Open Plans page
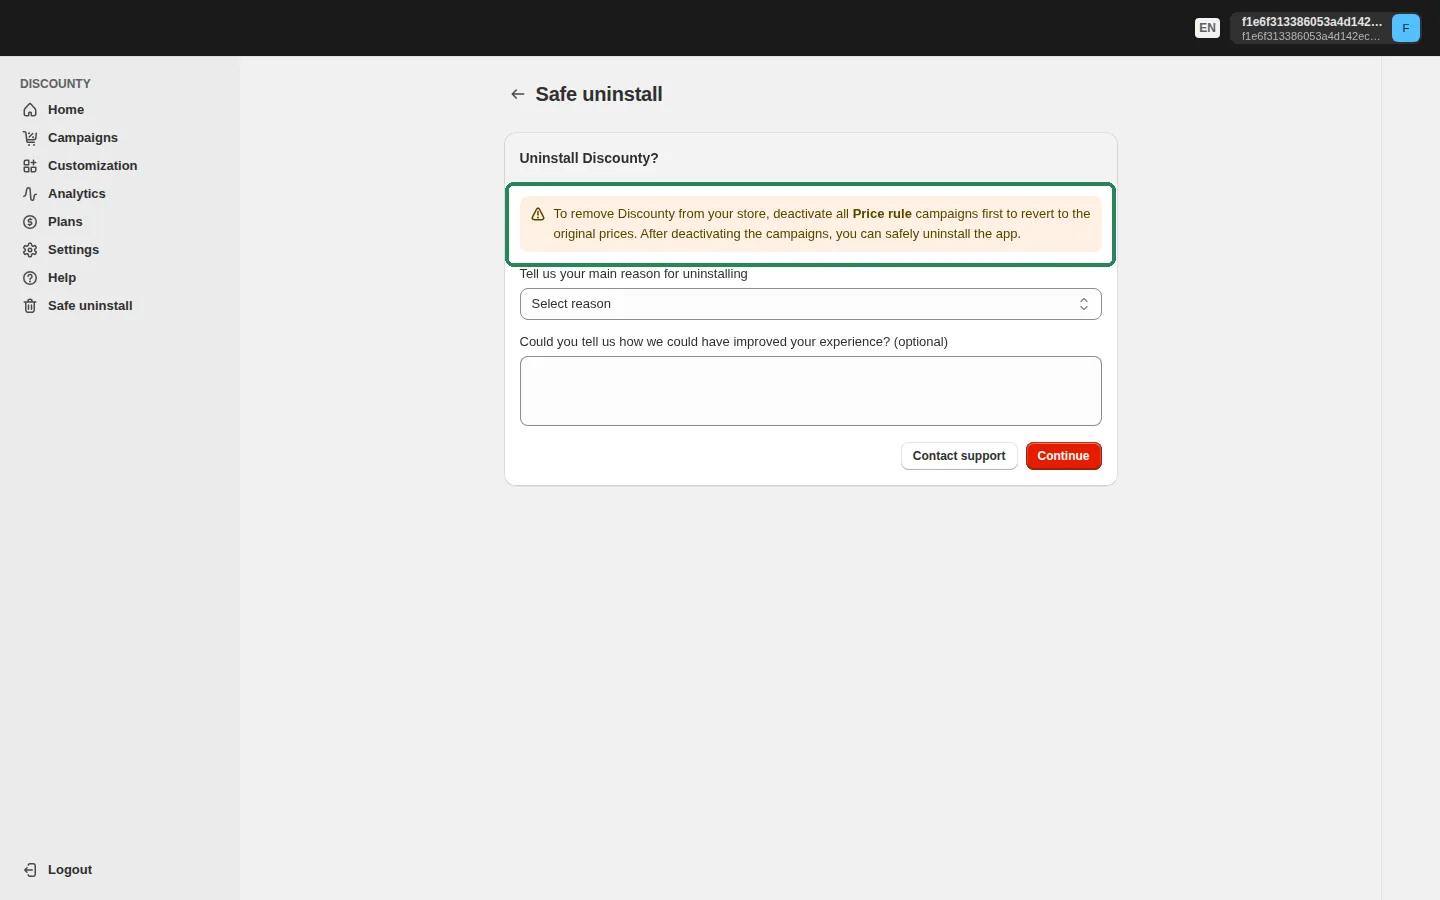This screenshot has height=900, width=1440. click(65, 222)
